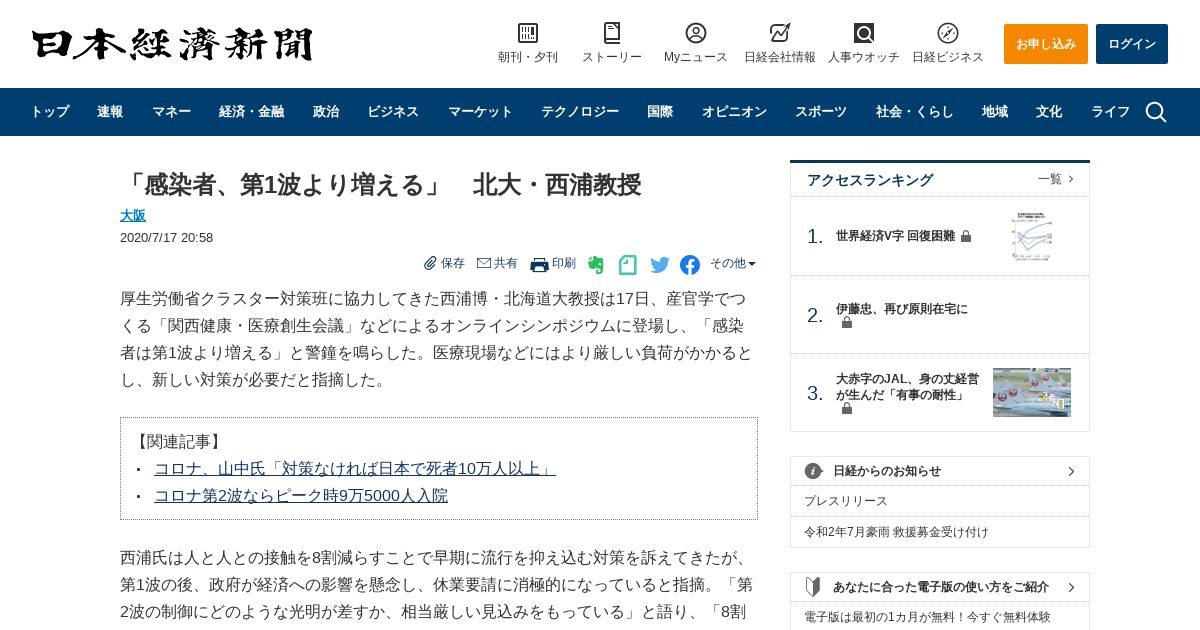This screenshot has height=630, width=1200.
Task: Click the article date 2020/7/17 20:58
Action: (x=166, y=238)
